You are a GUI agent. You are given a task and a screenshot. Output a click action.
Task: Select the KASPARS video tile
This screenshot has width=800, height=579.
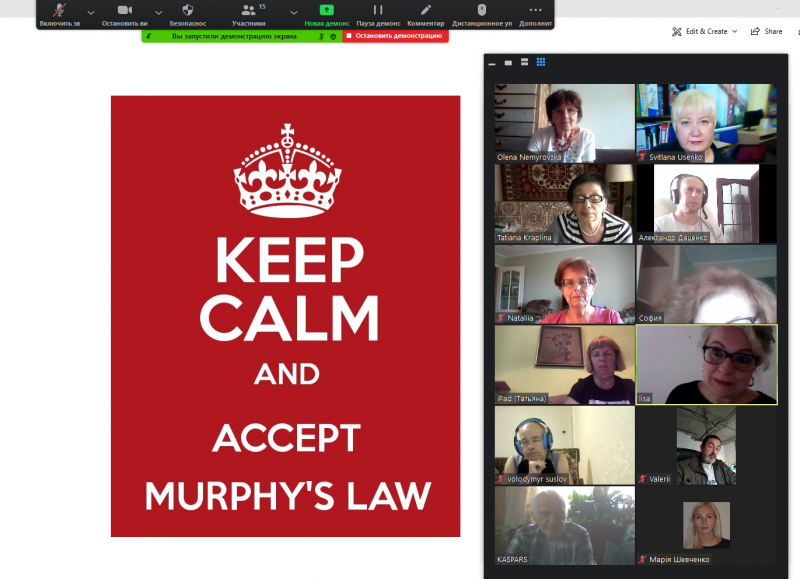click(565, 525)
